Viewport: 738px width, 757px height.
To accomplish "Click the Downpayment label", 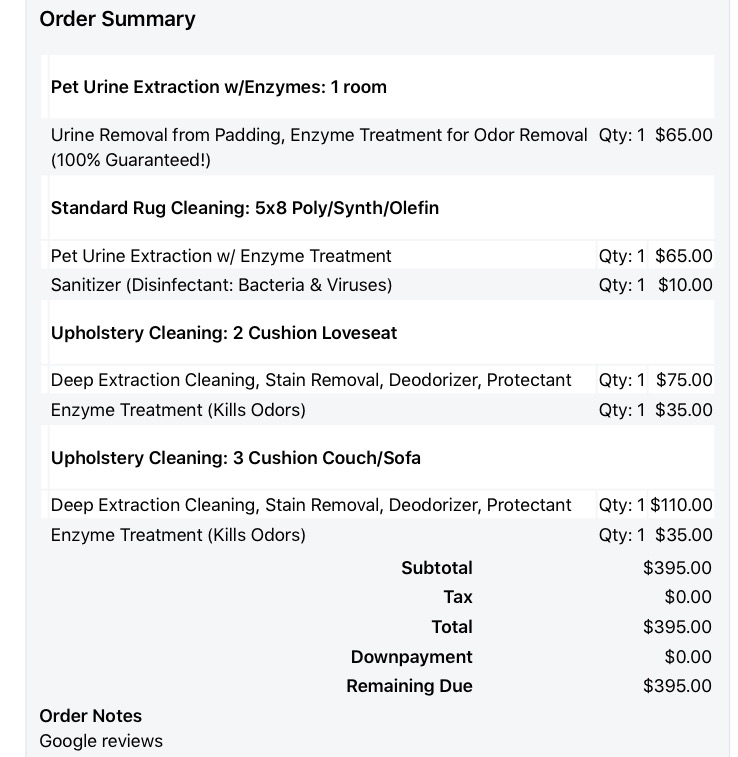I will pyautogui.click(x=412, y=657).
